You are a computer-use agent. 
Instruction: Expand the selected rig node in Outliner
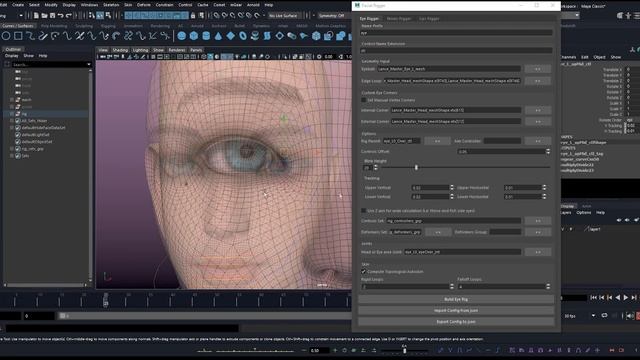[12, 114]
